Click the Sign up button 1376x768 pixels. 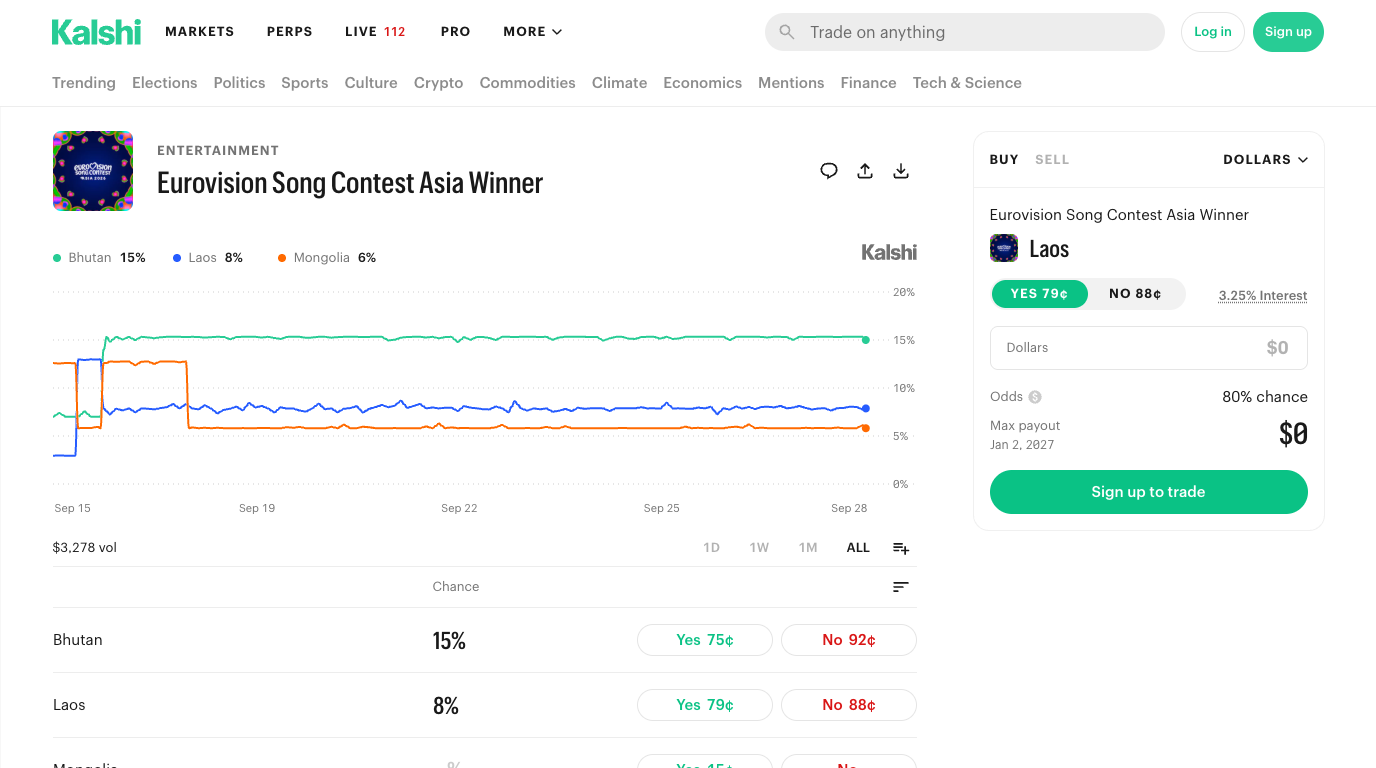point(1288,32)
